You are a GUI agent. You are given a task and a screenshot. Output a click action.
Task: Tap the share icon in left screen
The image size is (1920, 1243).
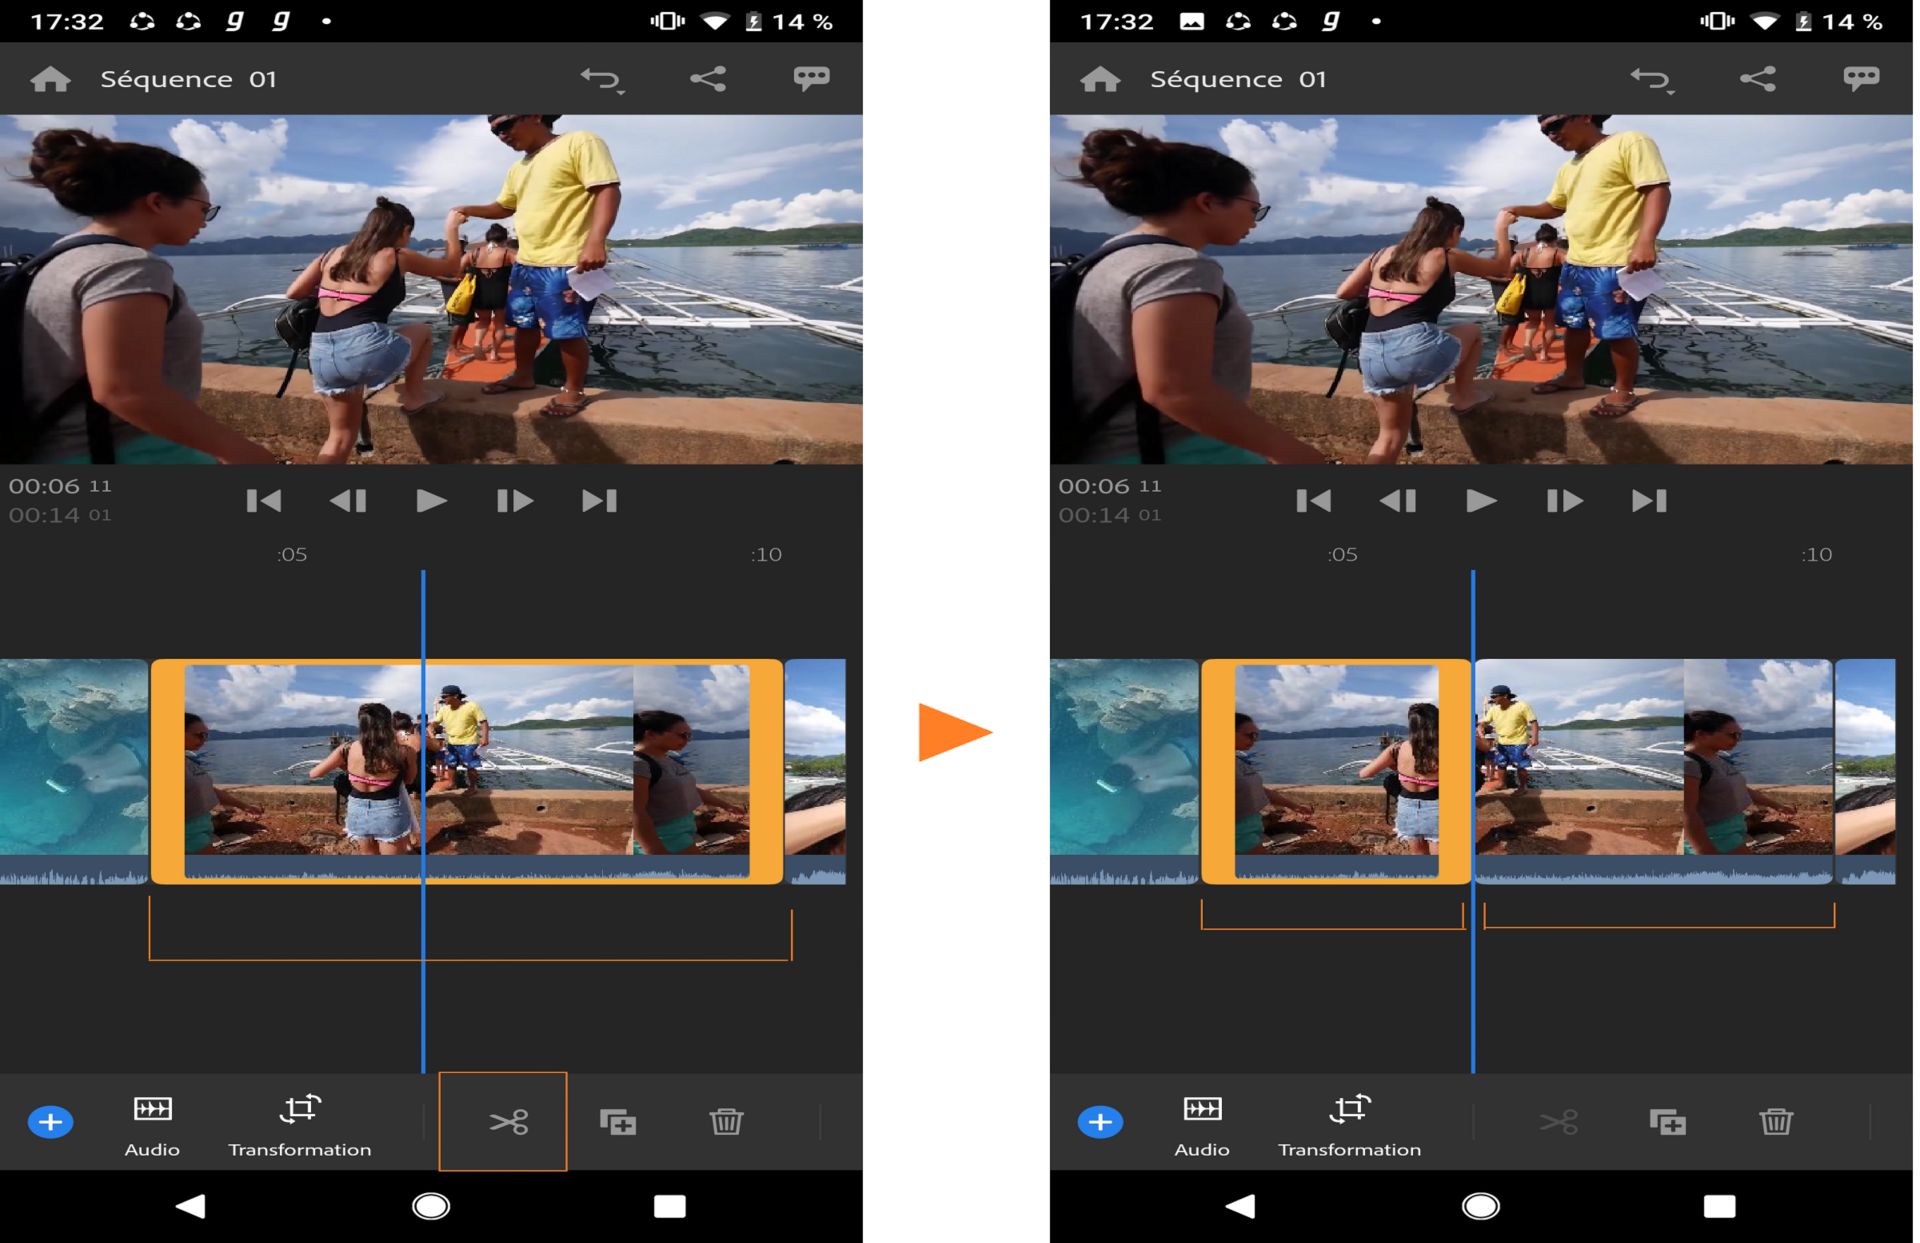(708, 79)
